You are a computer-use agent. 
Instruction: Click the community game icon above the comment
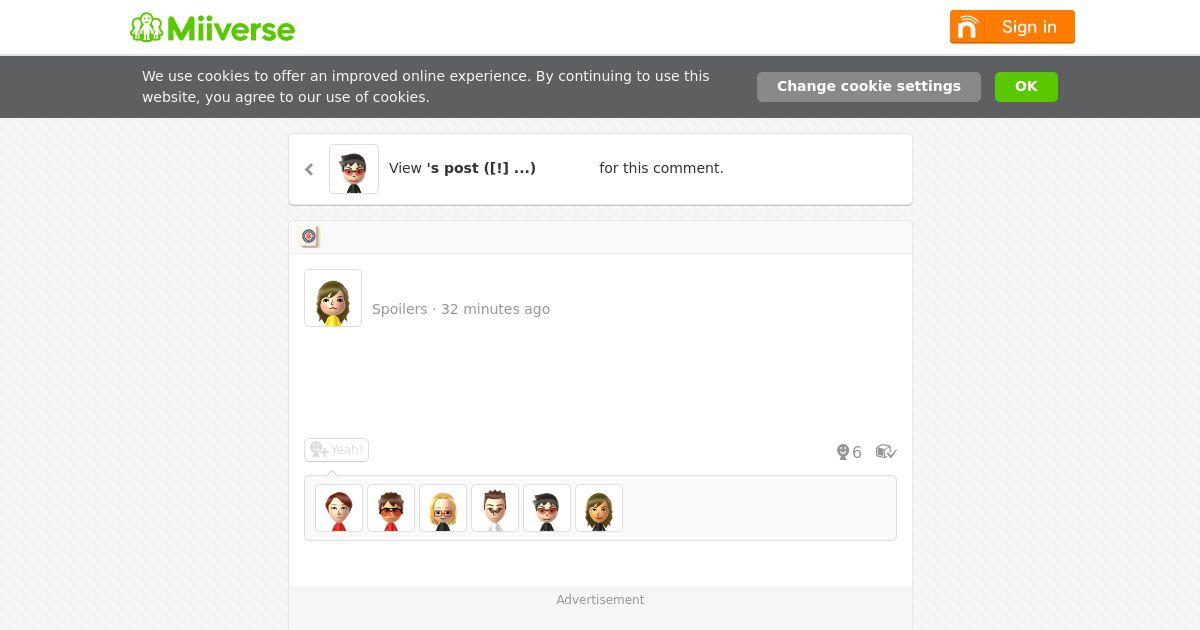click(x=310, y=237)
